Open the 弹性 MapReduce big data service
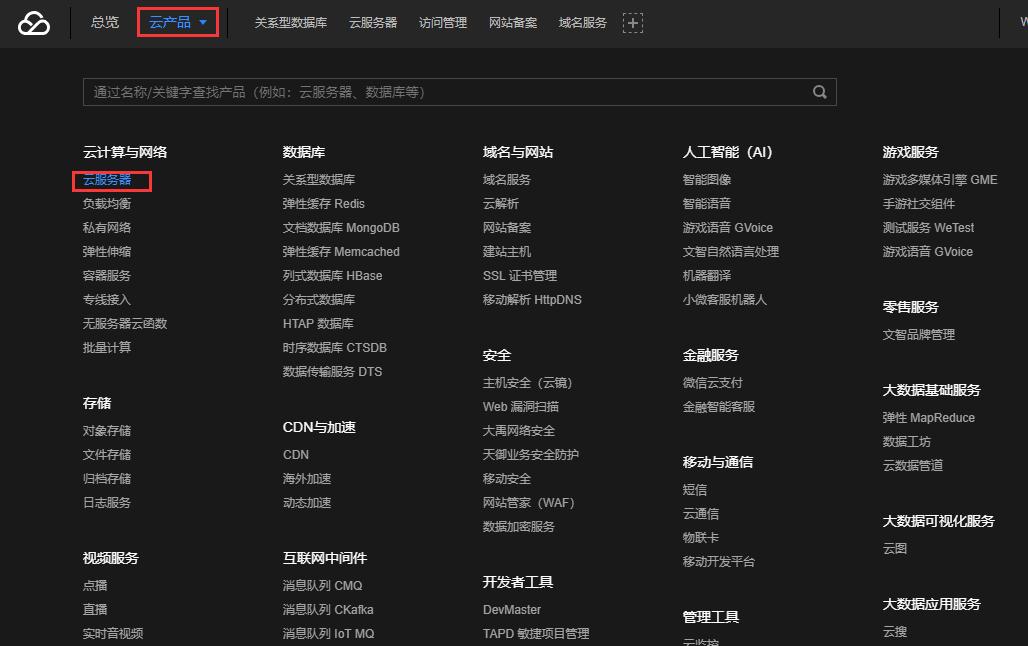 point(927,417)
